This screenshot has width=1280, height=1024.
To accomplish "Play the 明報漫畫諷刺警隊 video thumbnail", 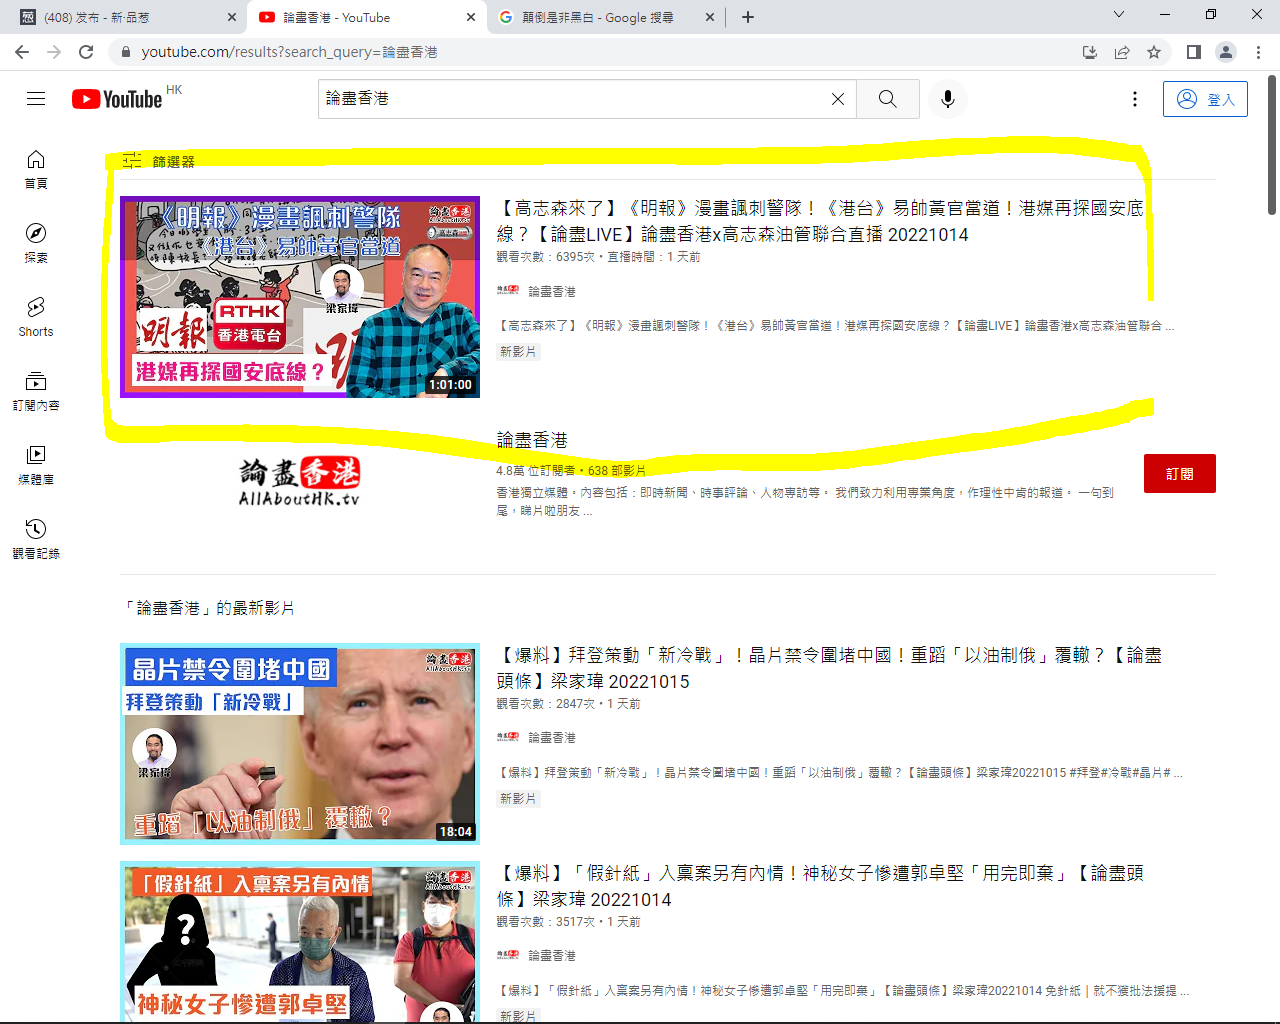I will tap(300, 297).
